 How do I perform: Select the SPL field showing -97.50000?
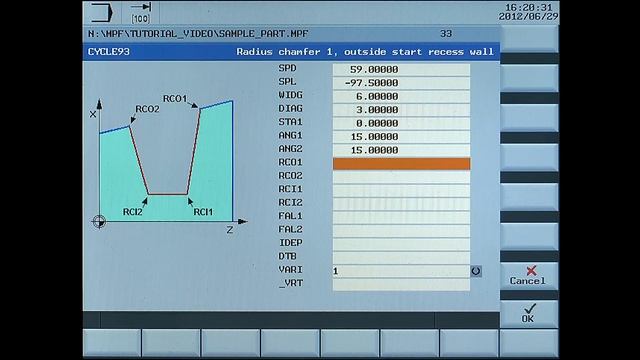coord(401,83)
